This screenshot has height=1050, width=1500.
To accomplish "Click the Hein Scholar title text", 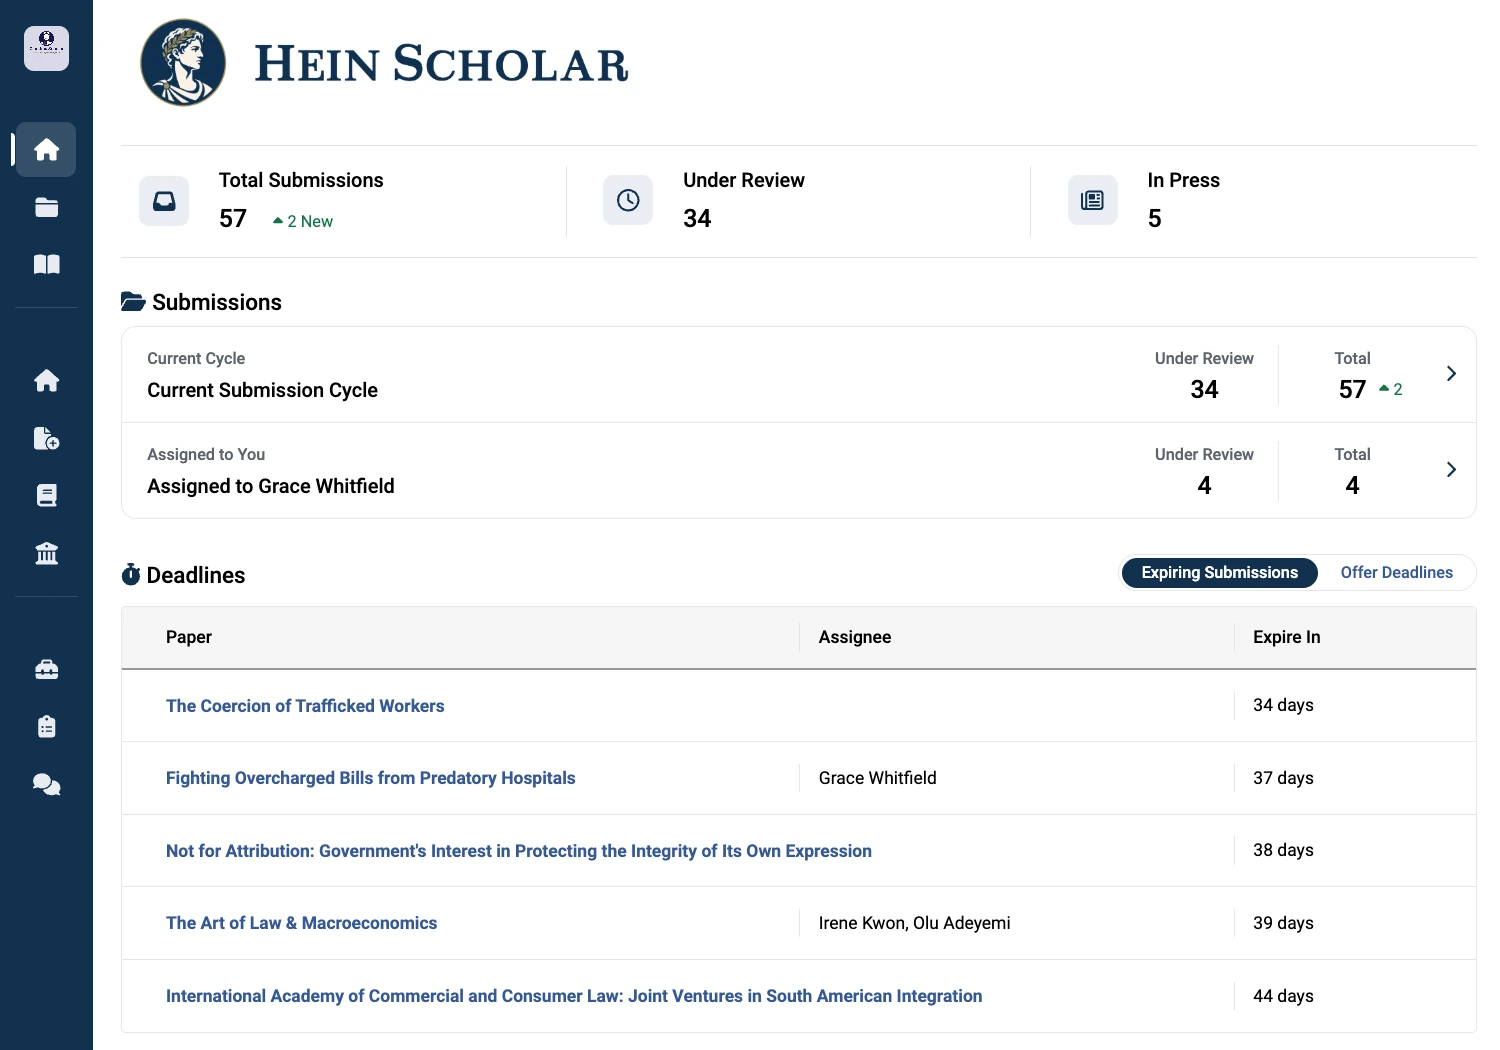I will click(x=441, y=64).
